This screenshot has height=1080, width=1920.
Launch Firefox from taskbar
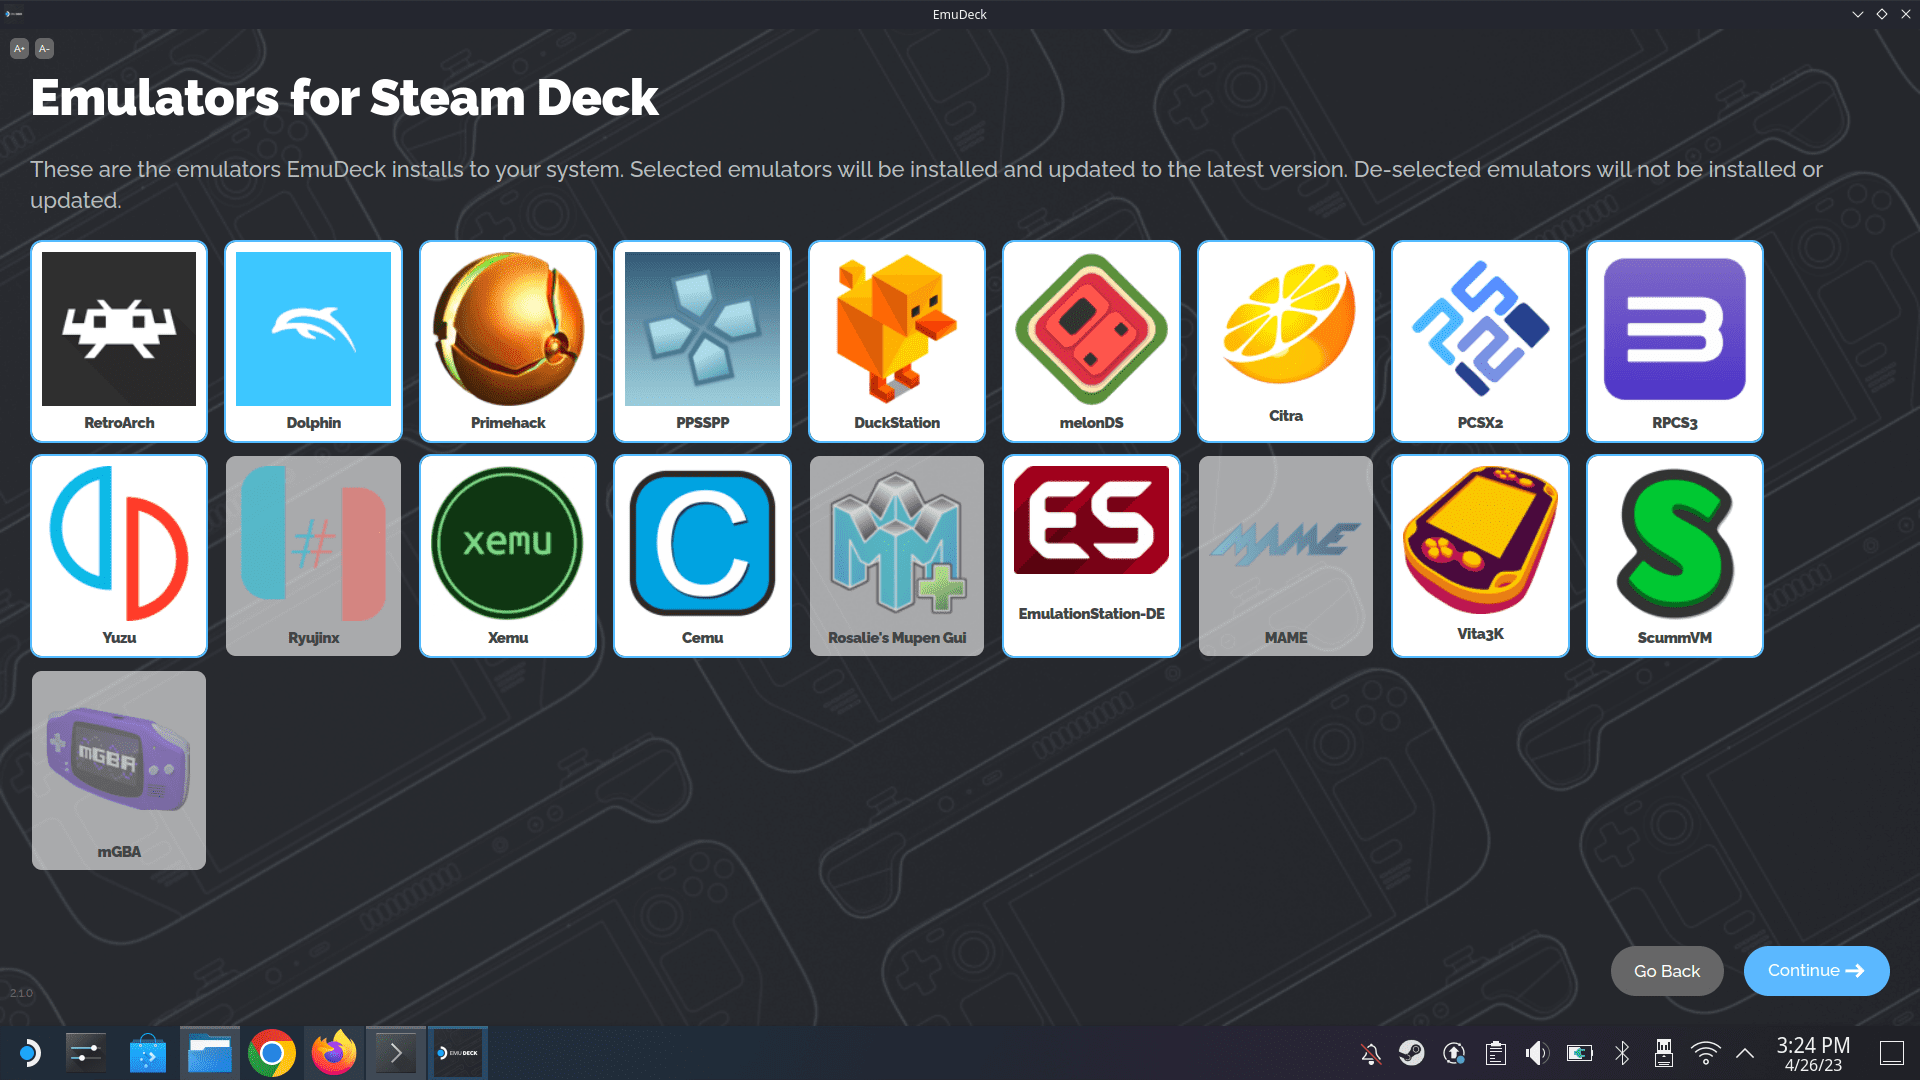click(x=334, y=1053)
